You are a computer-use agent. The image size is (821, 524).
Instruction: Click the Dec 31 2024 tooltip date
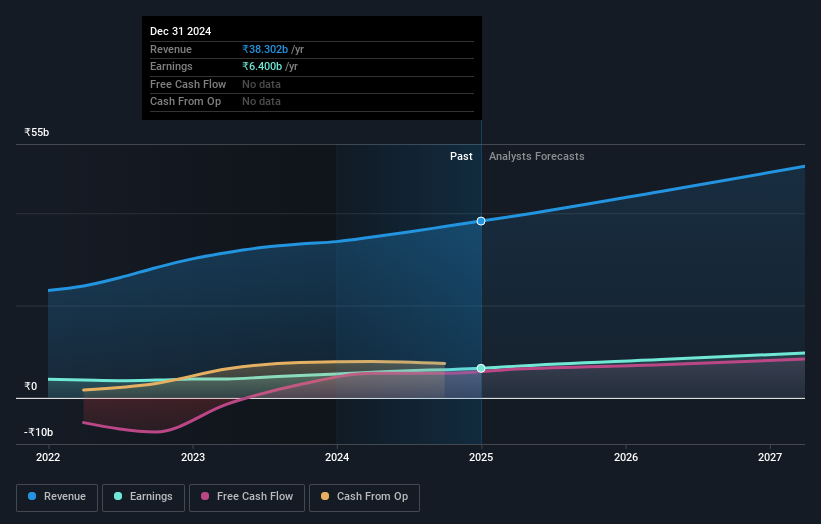[x=181, y=31]
